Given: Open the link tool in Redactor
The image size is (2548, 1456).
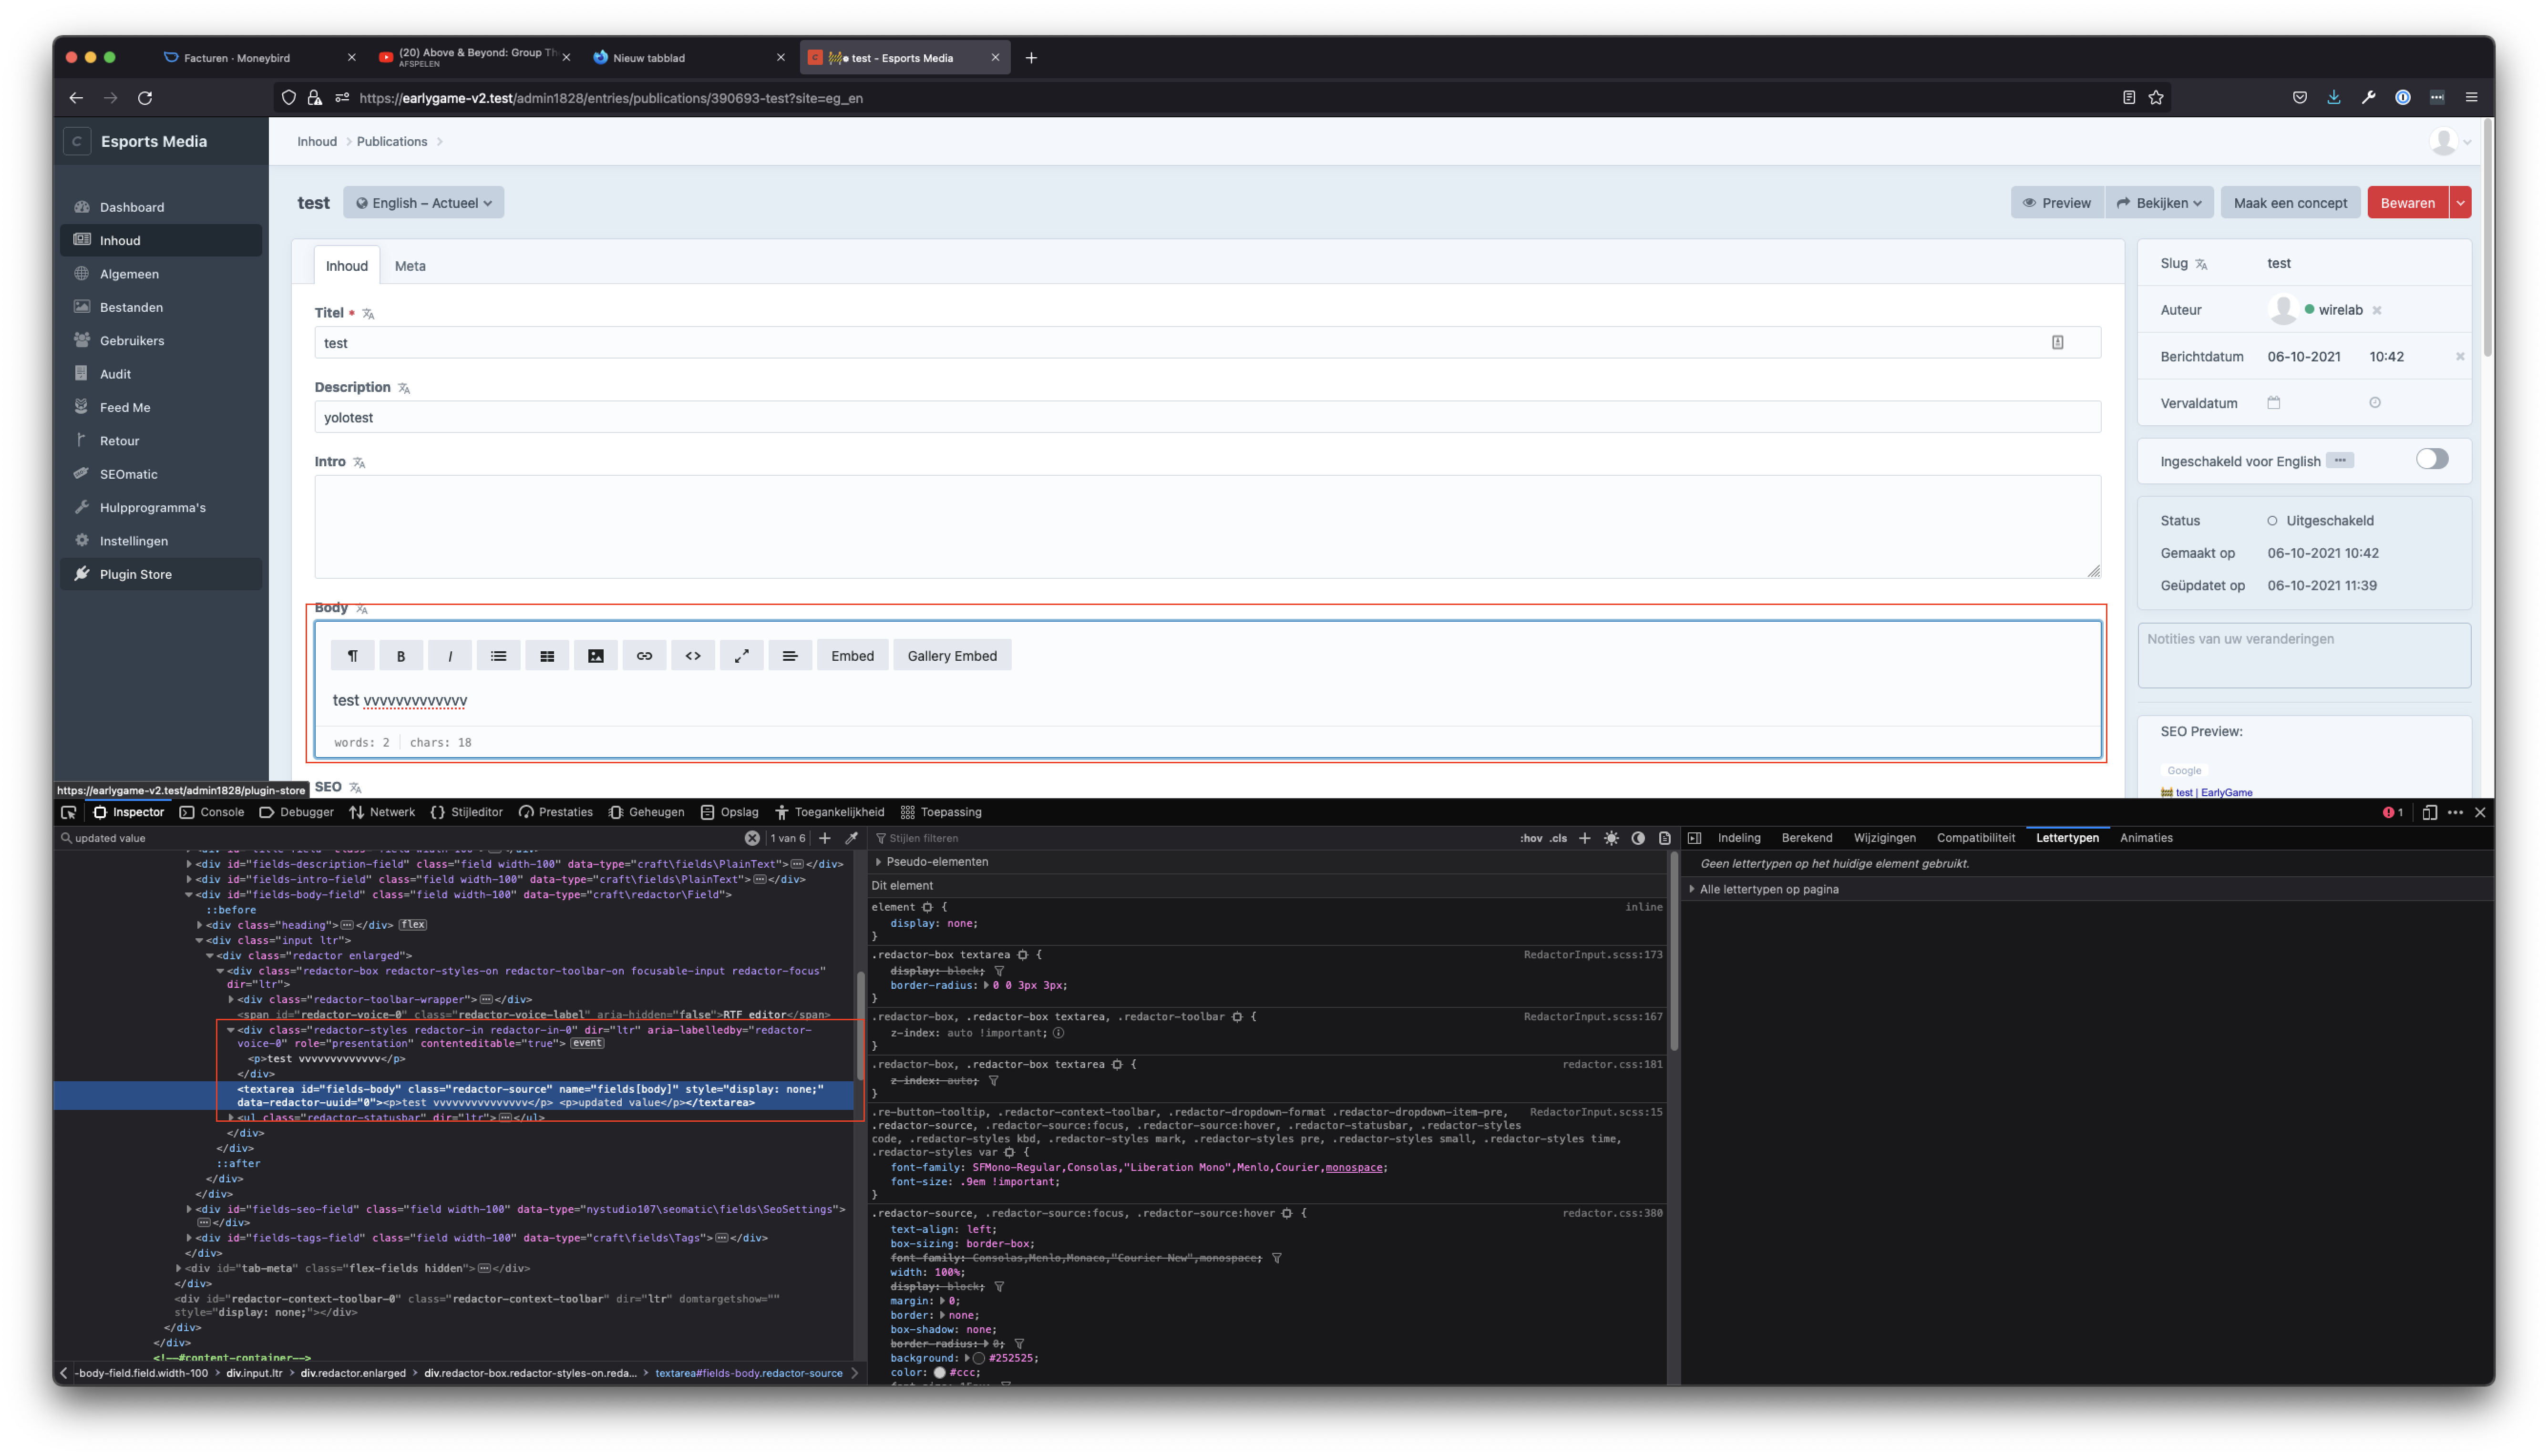Looking at the screenshot, I should pos(644,656).
